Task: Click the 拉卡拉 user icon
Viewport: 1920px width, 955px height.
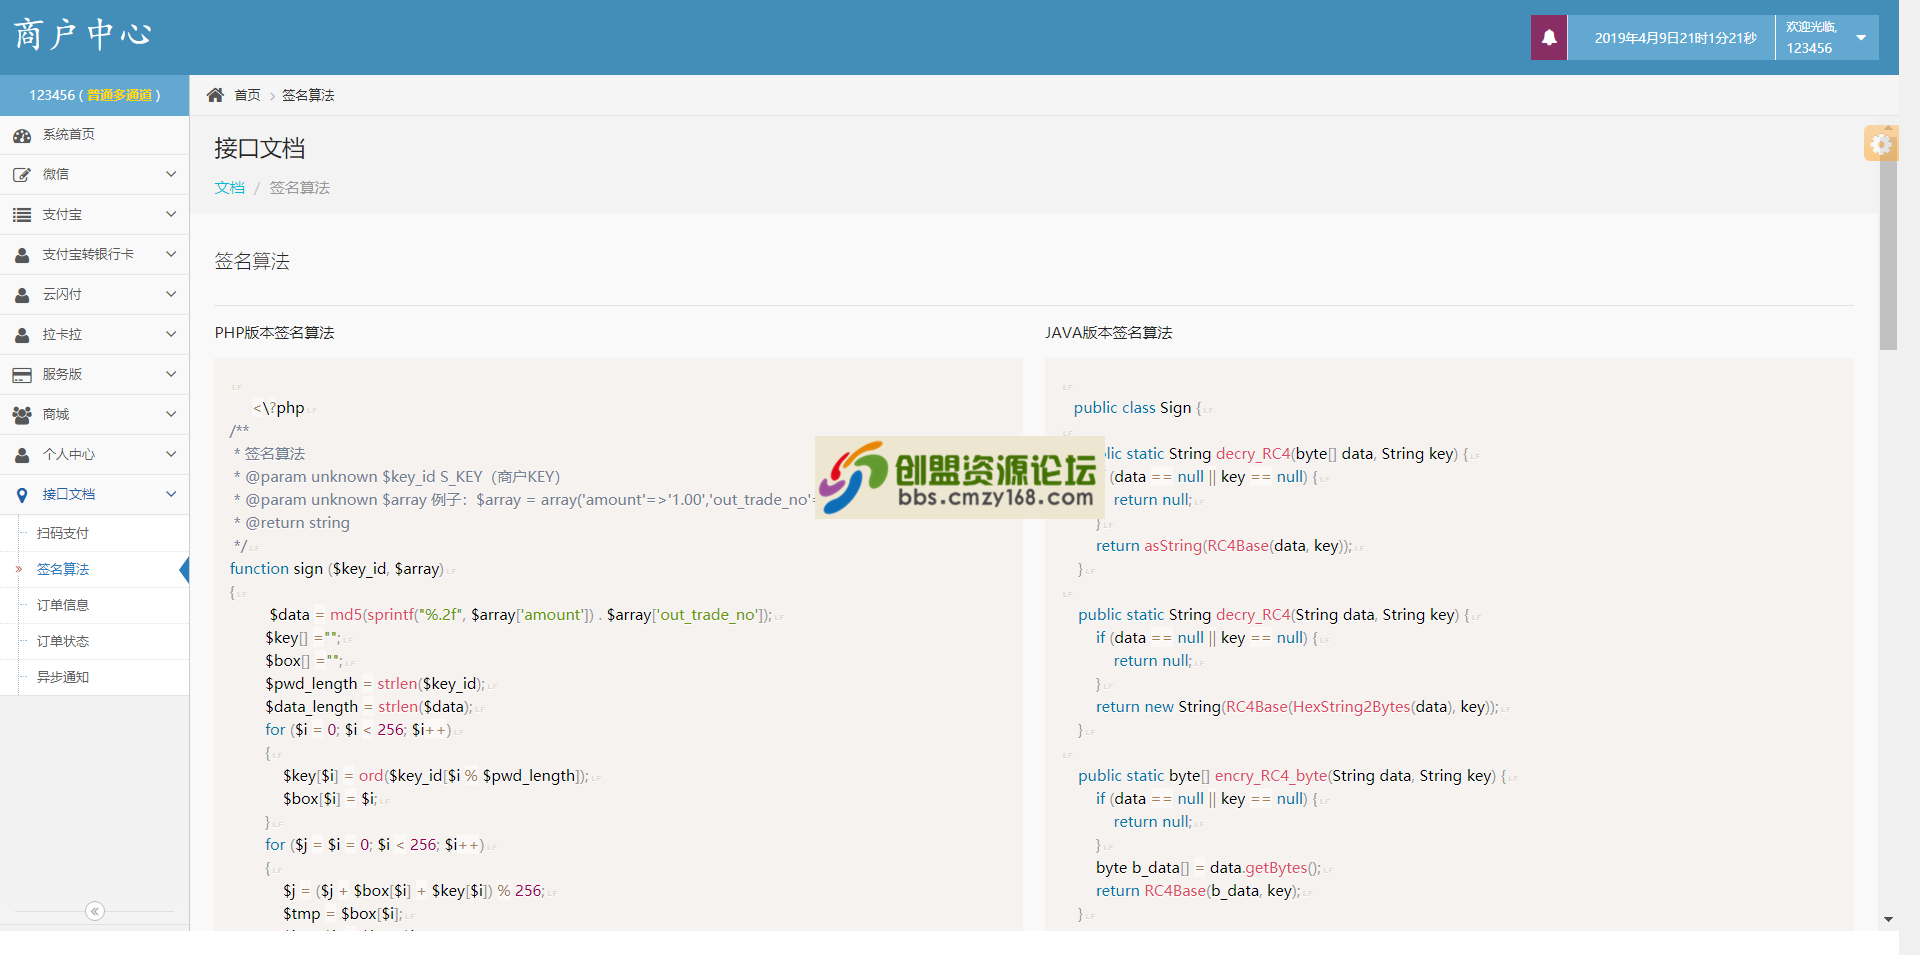Action: (22, 335)
